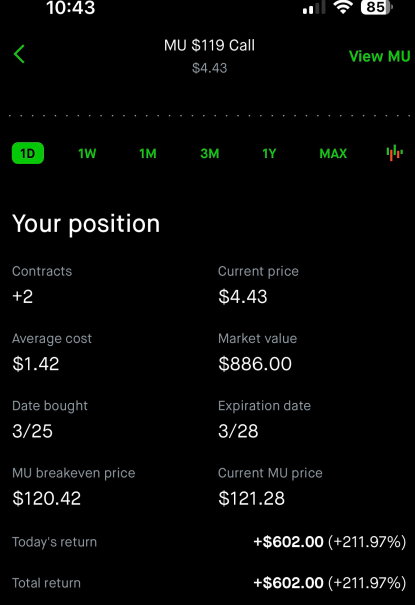Open the View MU link

pyautogui.click(x=380, y=56)
